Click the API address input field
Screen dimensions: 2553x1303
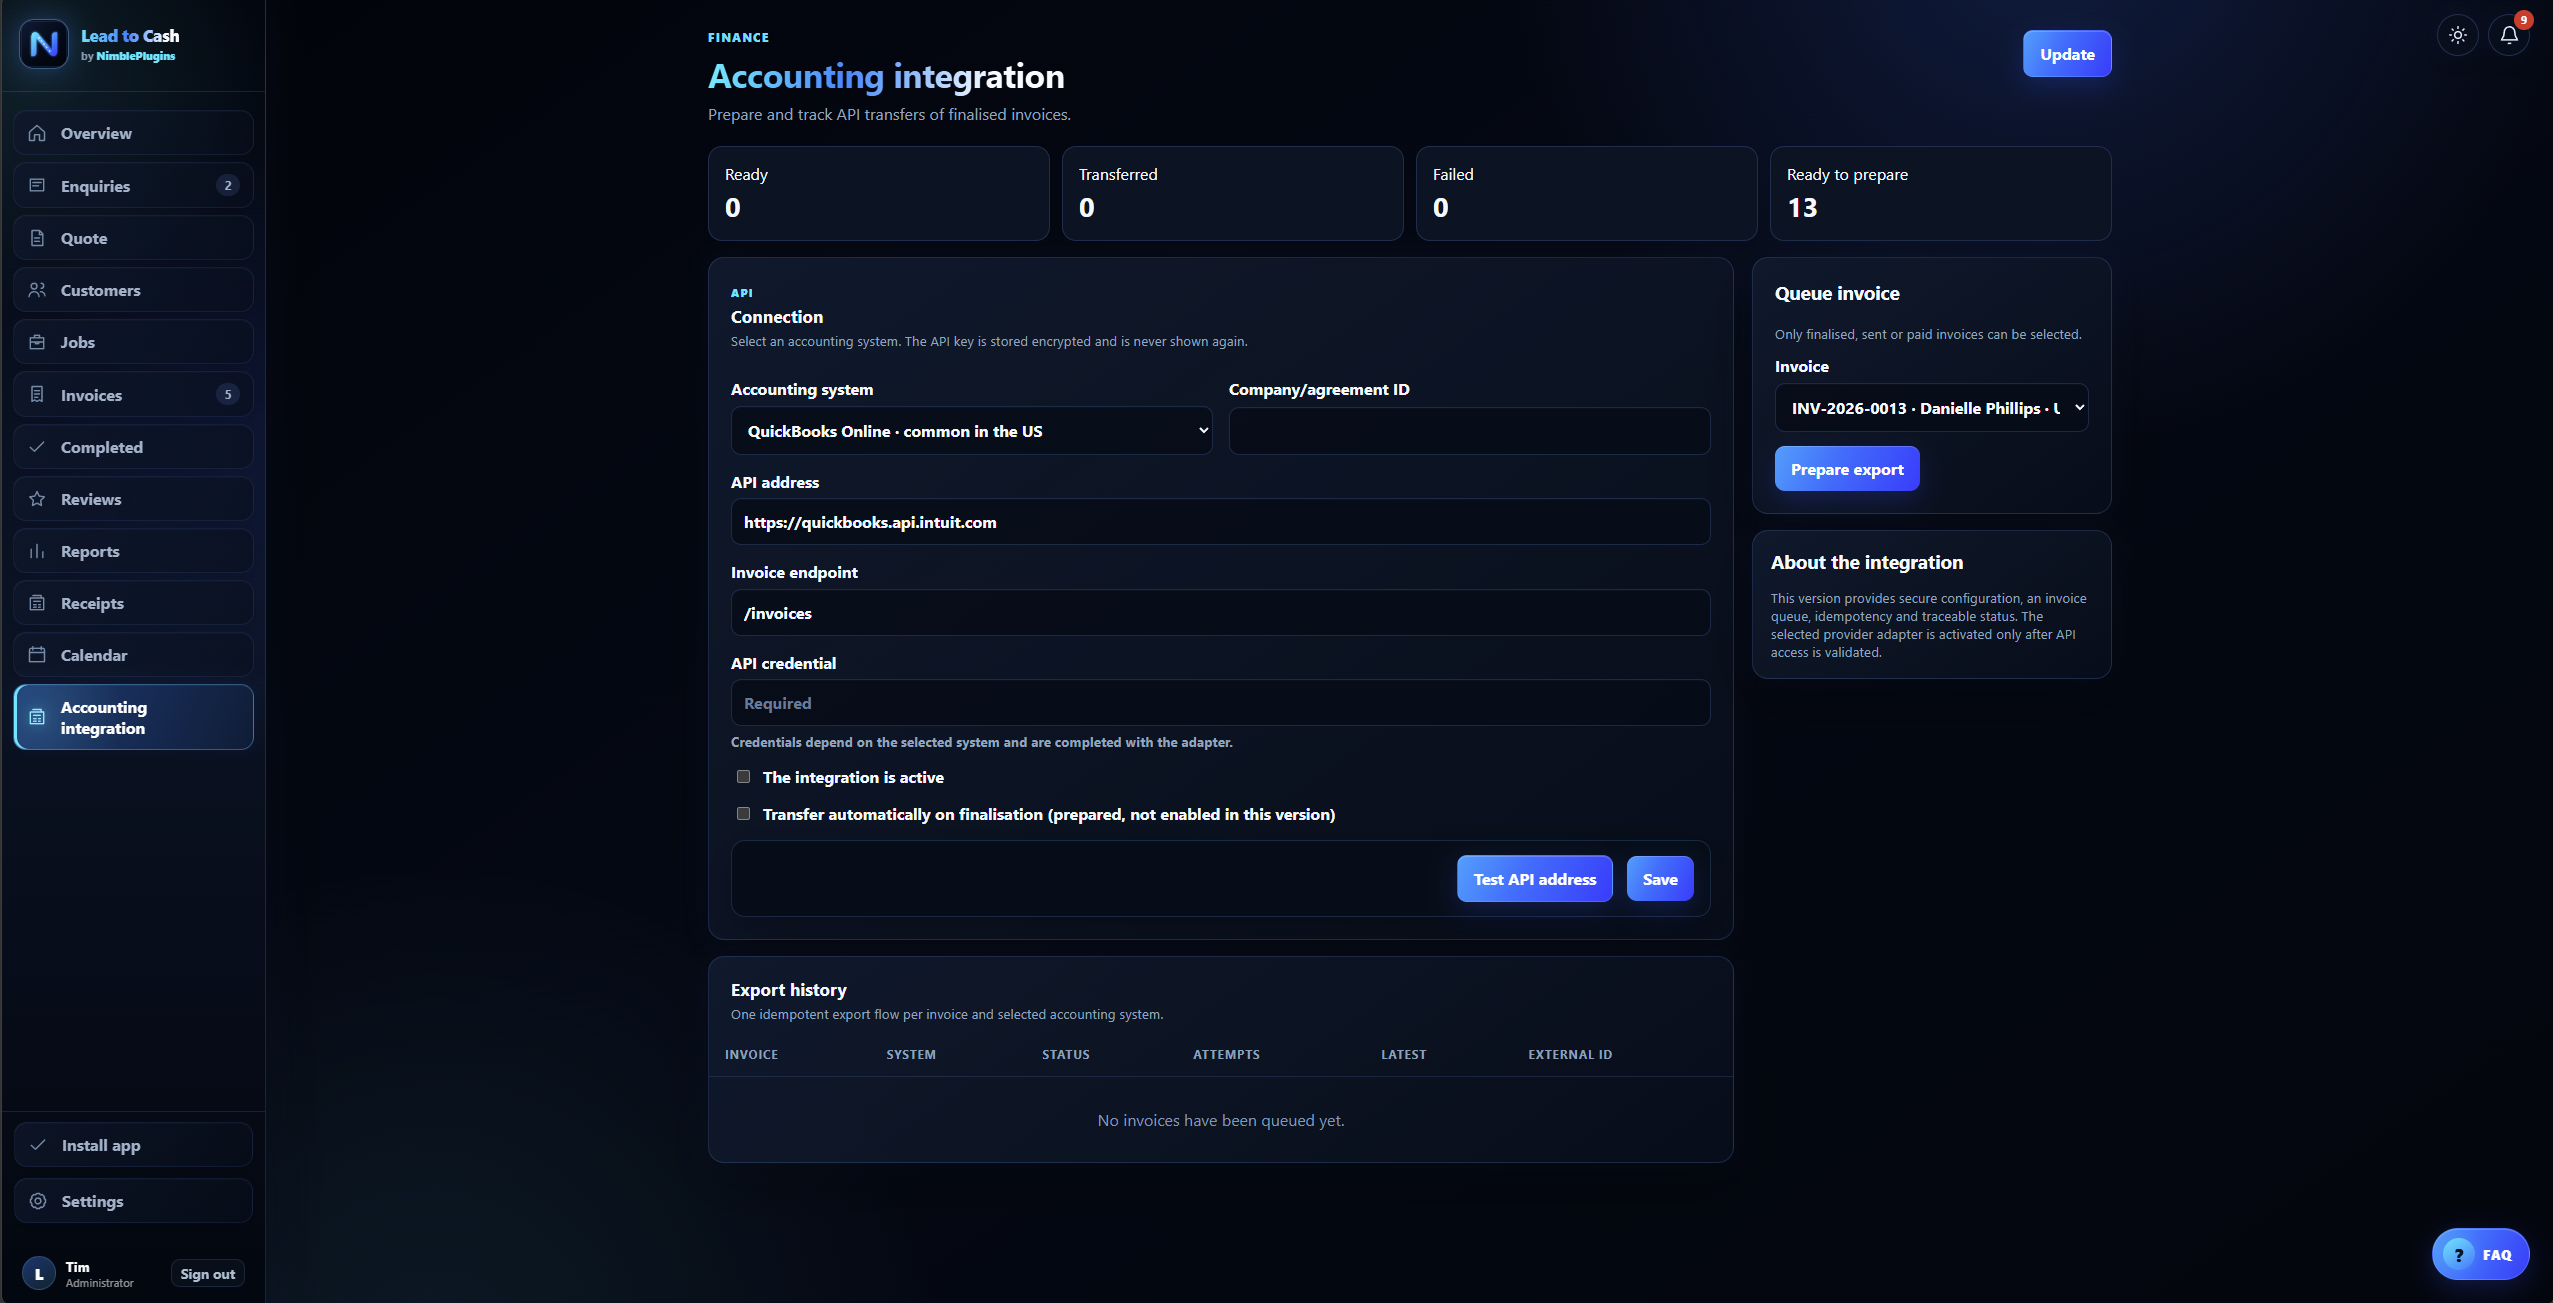pyautogui.click(x=1220, y=522)
